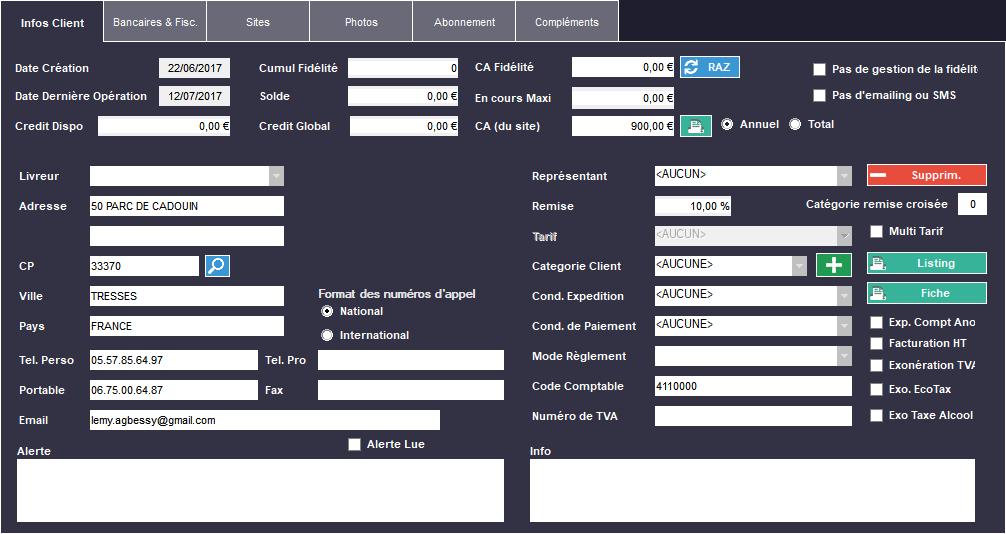Check the Alerte Lue box
This screenshot has width=1006, height=534.
tap(354, 444)
